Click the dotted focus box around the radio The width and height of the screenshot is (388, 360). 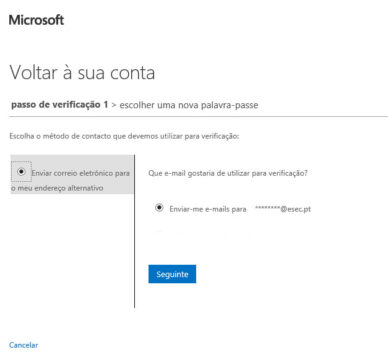tap(21, 172)
